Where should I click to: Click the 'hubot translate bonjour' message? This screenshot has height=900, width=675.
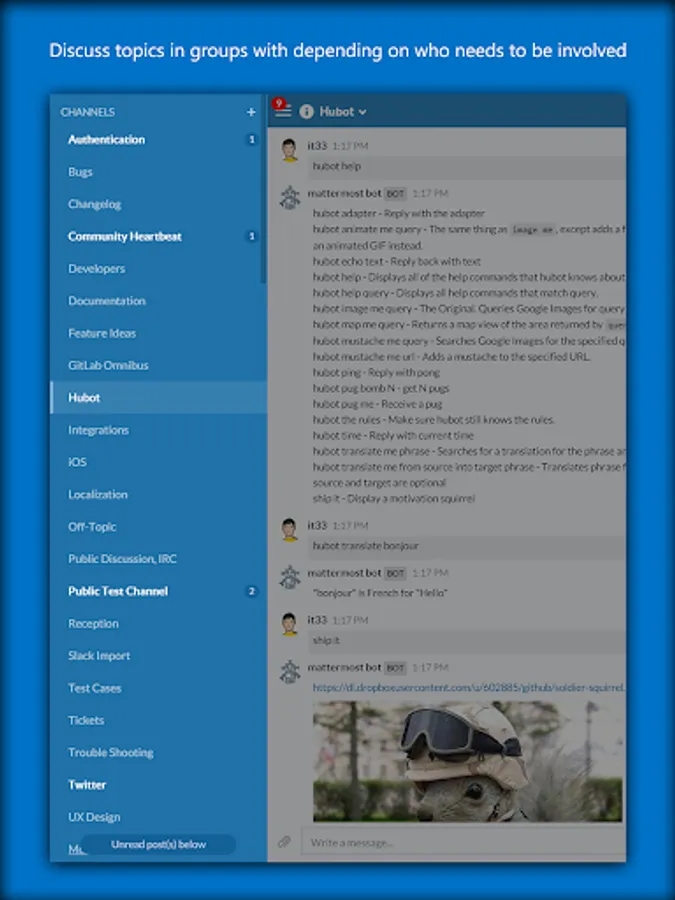tap(366, 546)
